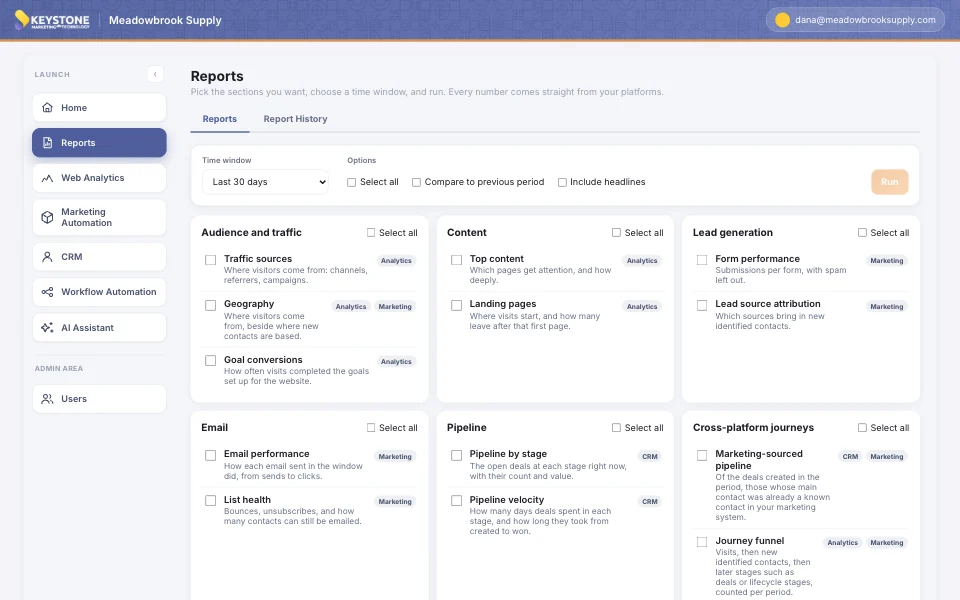Click the Cross-platform journeys heading

[x=753, y=428]
